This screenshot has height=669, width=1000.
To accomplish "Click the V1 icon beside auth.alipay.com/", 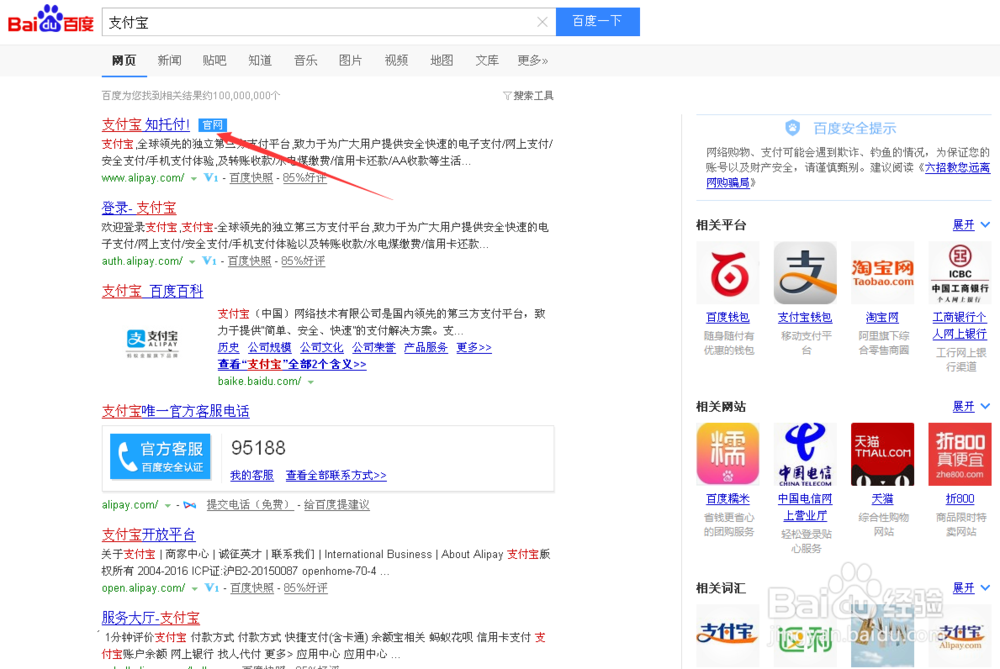I will tap(209, 261).
